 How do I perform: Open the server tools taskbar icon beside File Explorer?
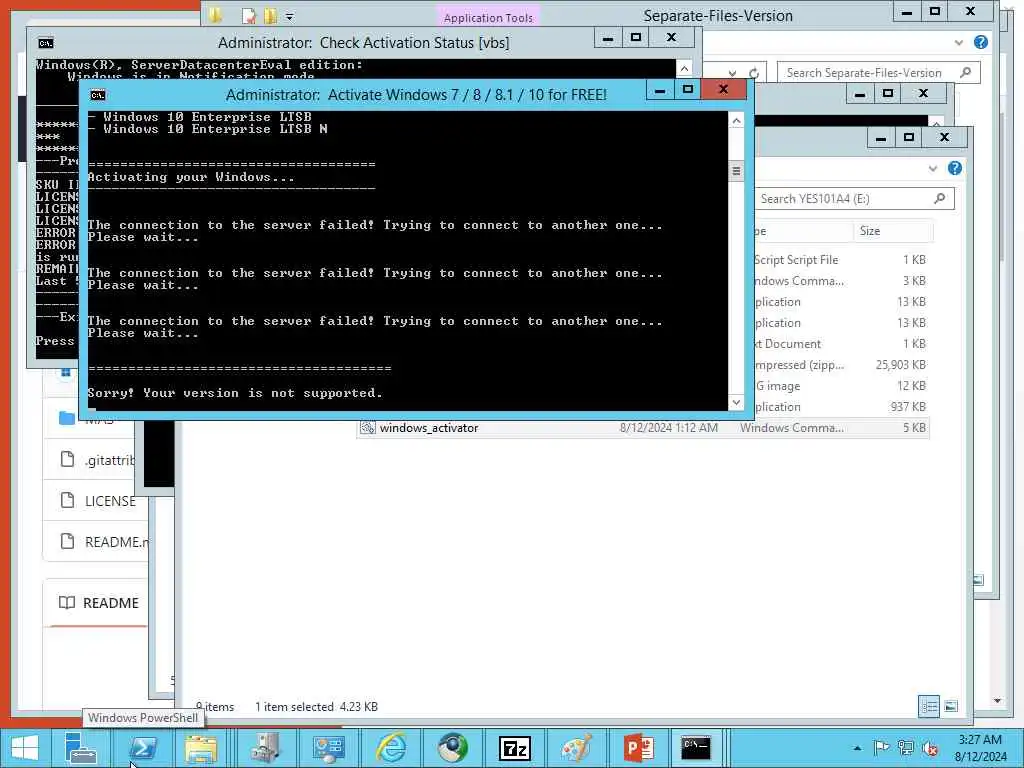(265, 748)
